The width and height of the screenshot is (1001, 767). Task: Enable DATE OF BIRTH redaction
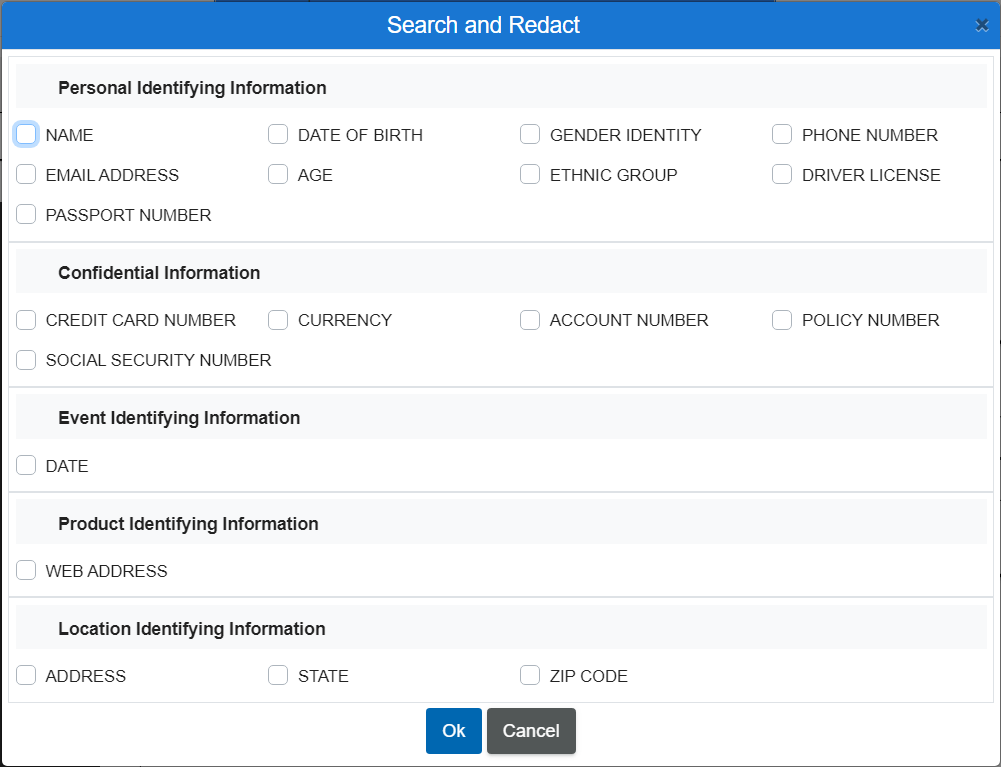(x=278, y=135)
